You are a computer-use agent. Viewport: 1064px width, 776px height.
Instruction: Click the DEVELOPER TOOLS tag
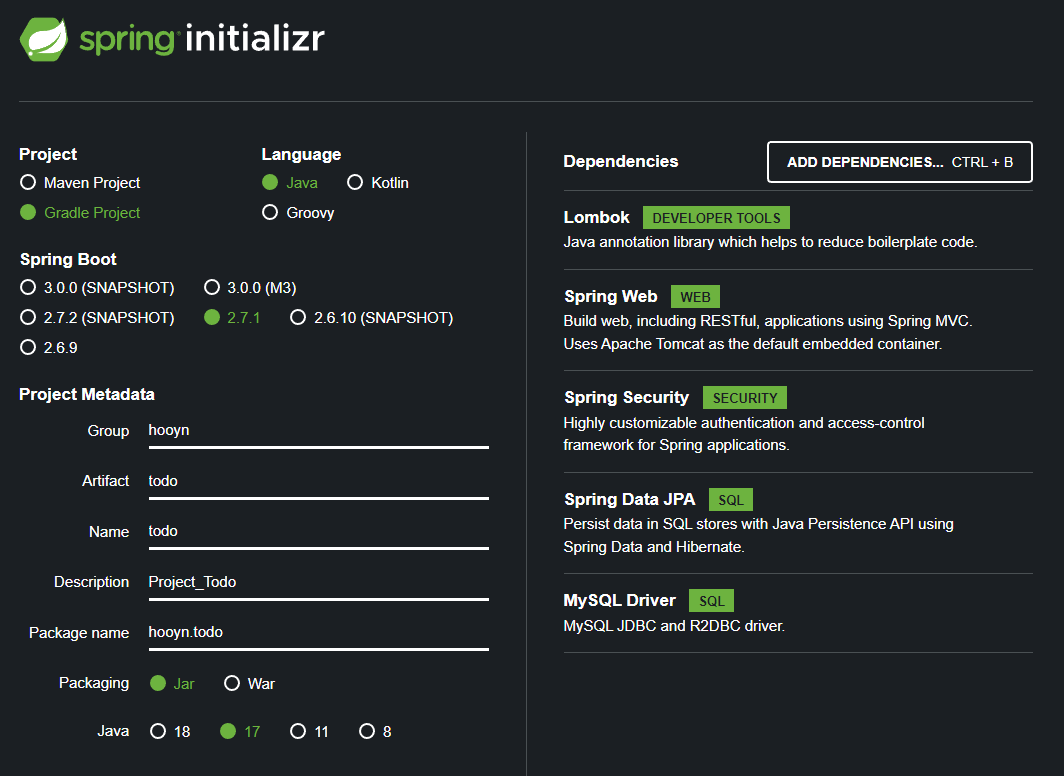click(716, 218)
